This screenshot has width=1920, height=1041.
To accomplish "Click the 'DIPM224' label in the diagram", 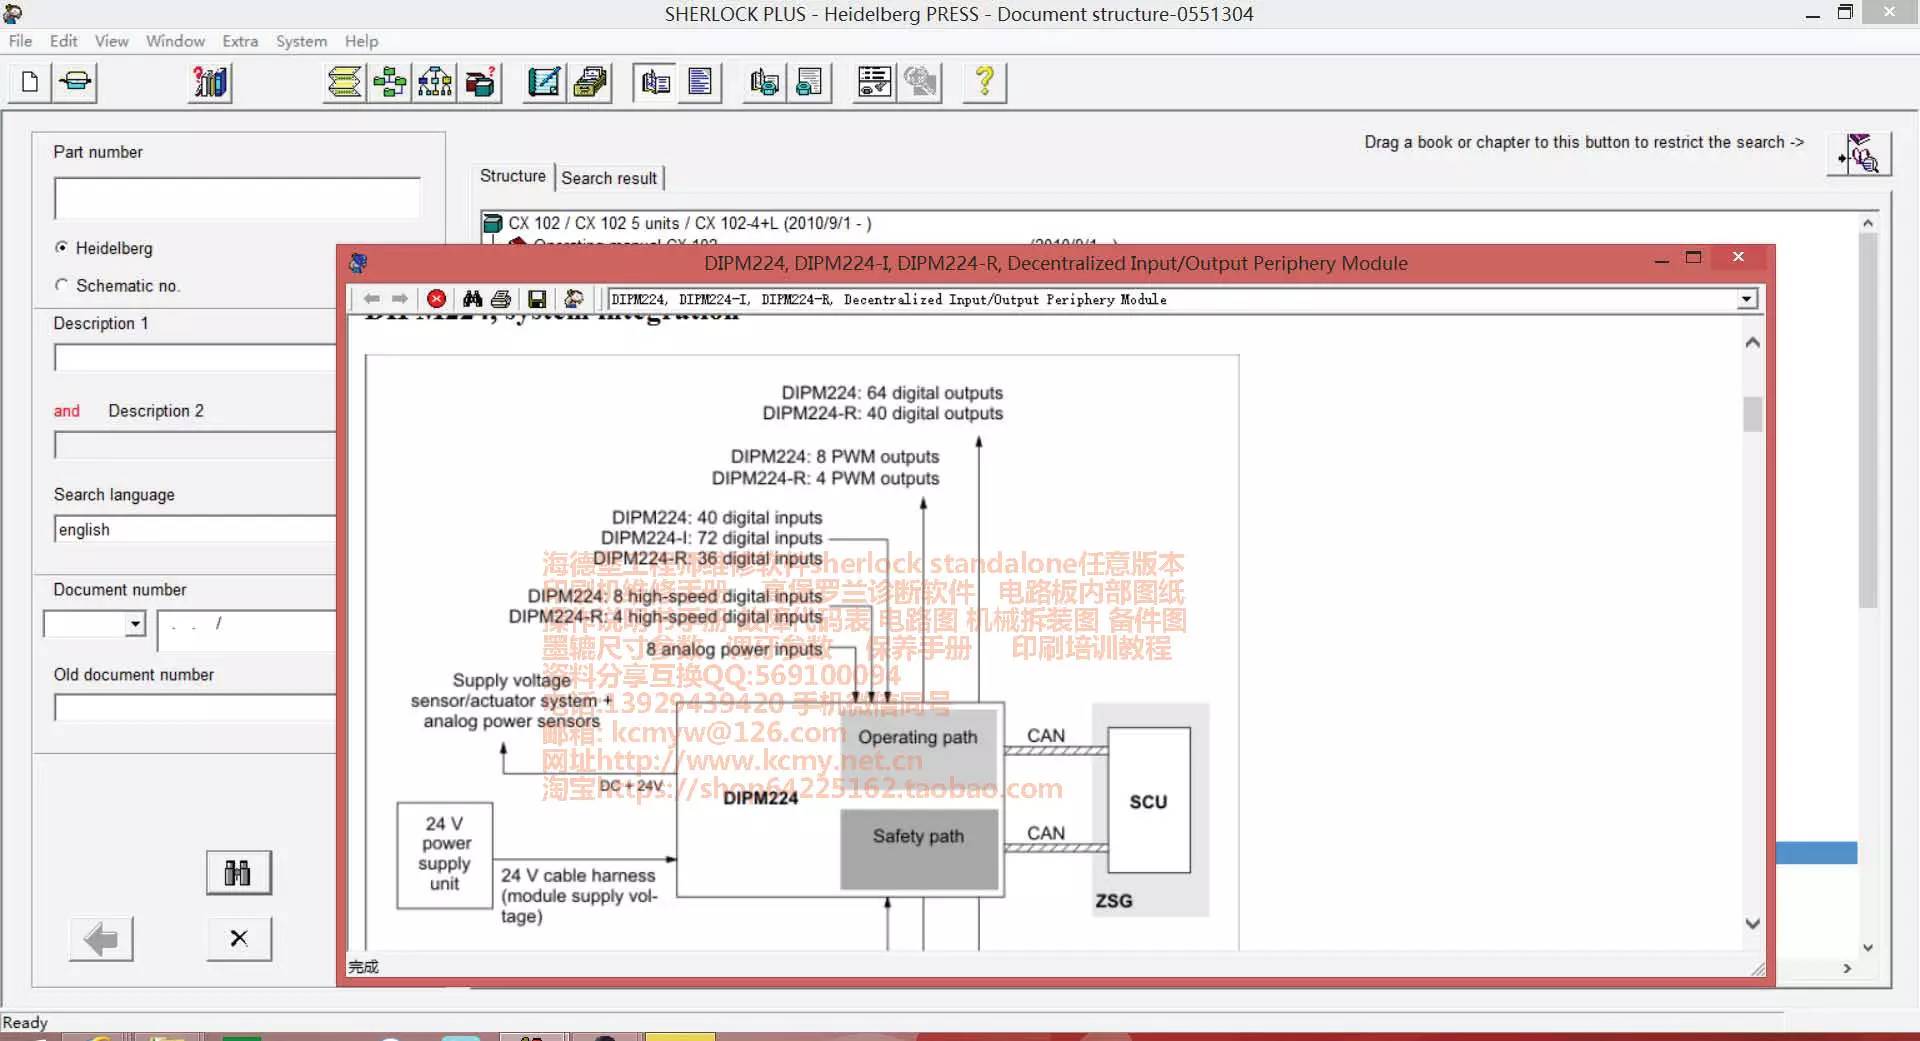I will pos(760,798).
